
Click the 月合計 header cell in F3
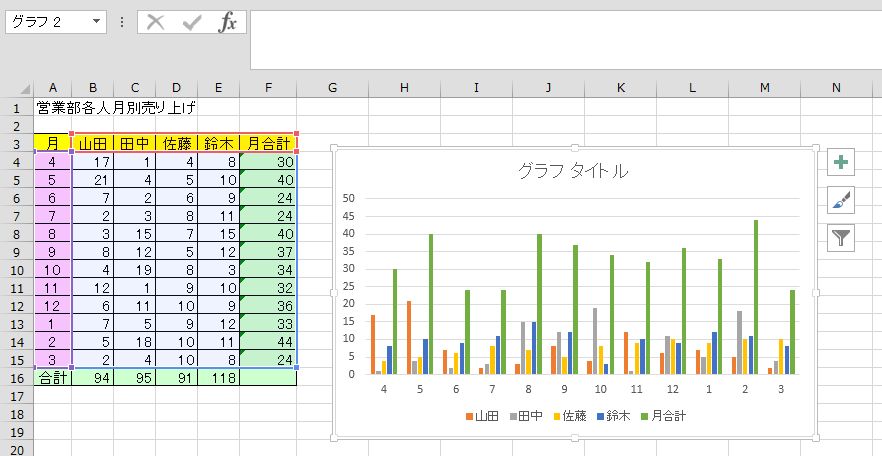point(268,143)
